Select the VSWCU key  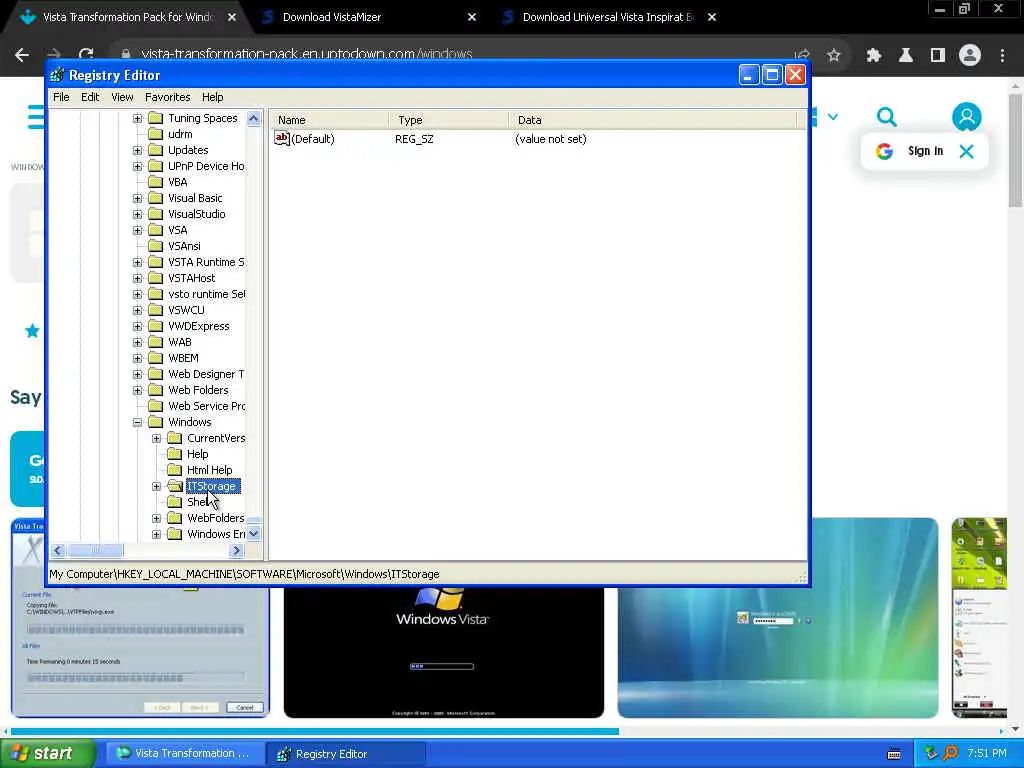186,310
